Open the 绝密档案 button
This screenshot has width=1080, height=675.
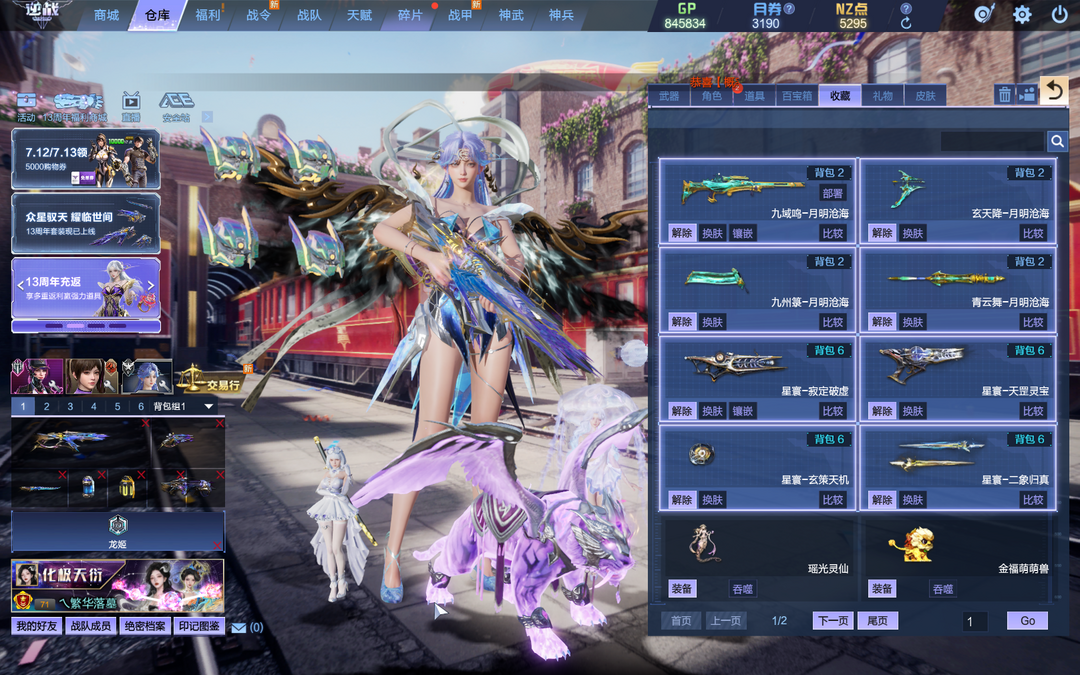(x=145, y=626)
